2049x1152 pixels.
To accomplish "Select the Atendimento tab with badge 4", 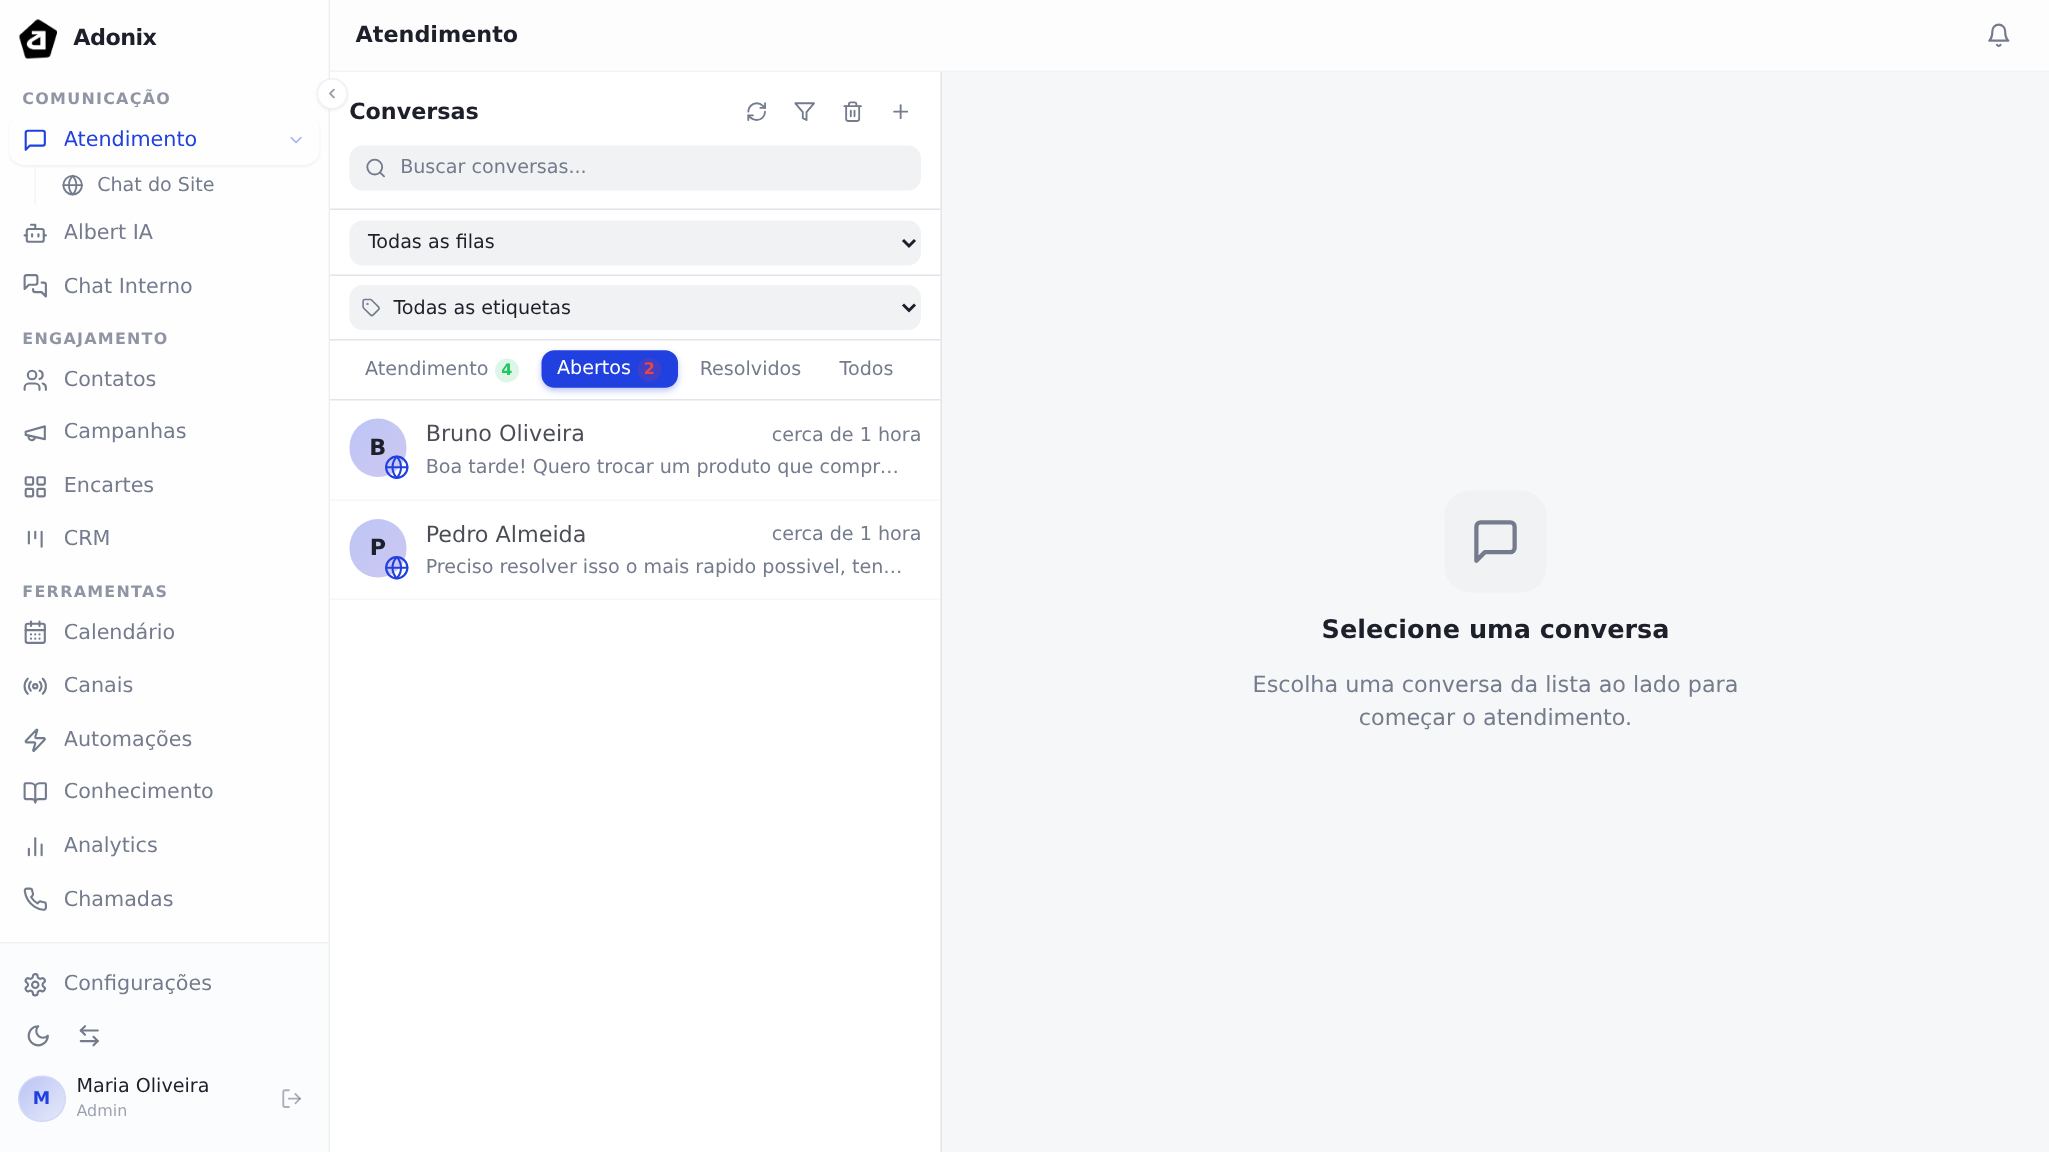I will tap(440, 369).
